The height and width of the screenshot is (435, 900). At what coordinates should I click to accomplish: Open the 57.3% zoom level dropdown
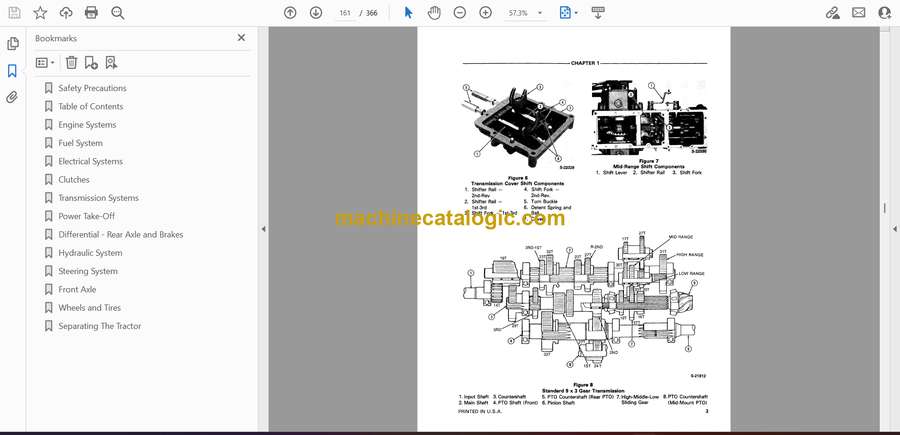pos(525,13)
